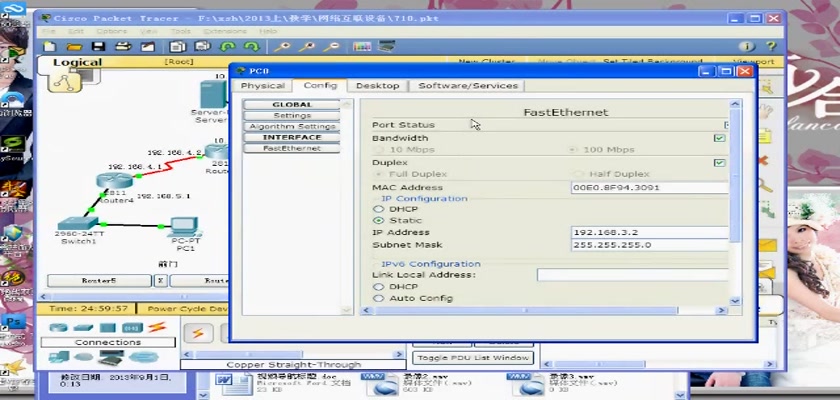Viewport: 840px width, 400px height.
Task: Select the Half Duplex radio button
Action: 578,174
